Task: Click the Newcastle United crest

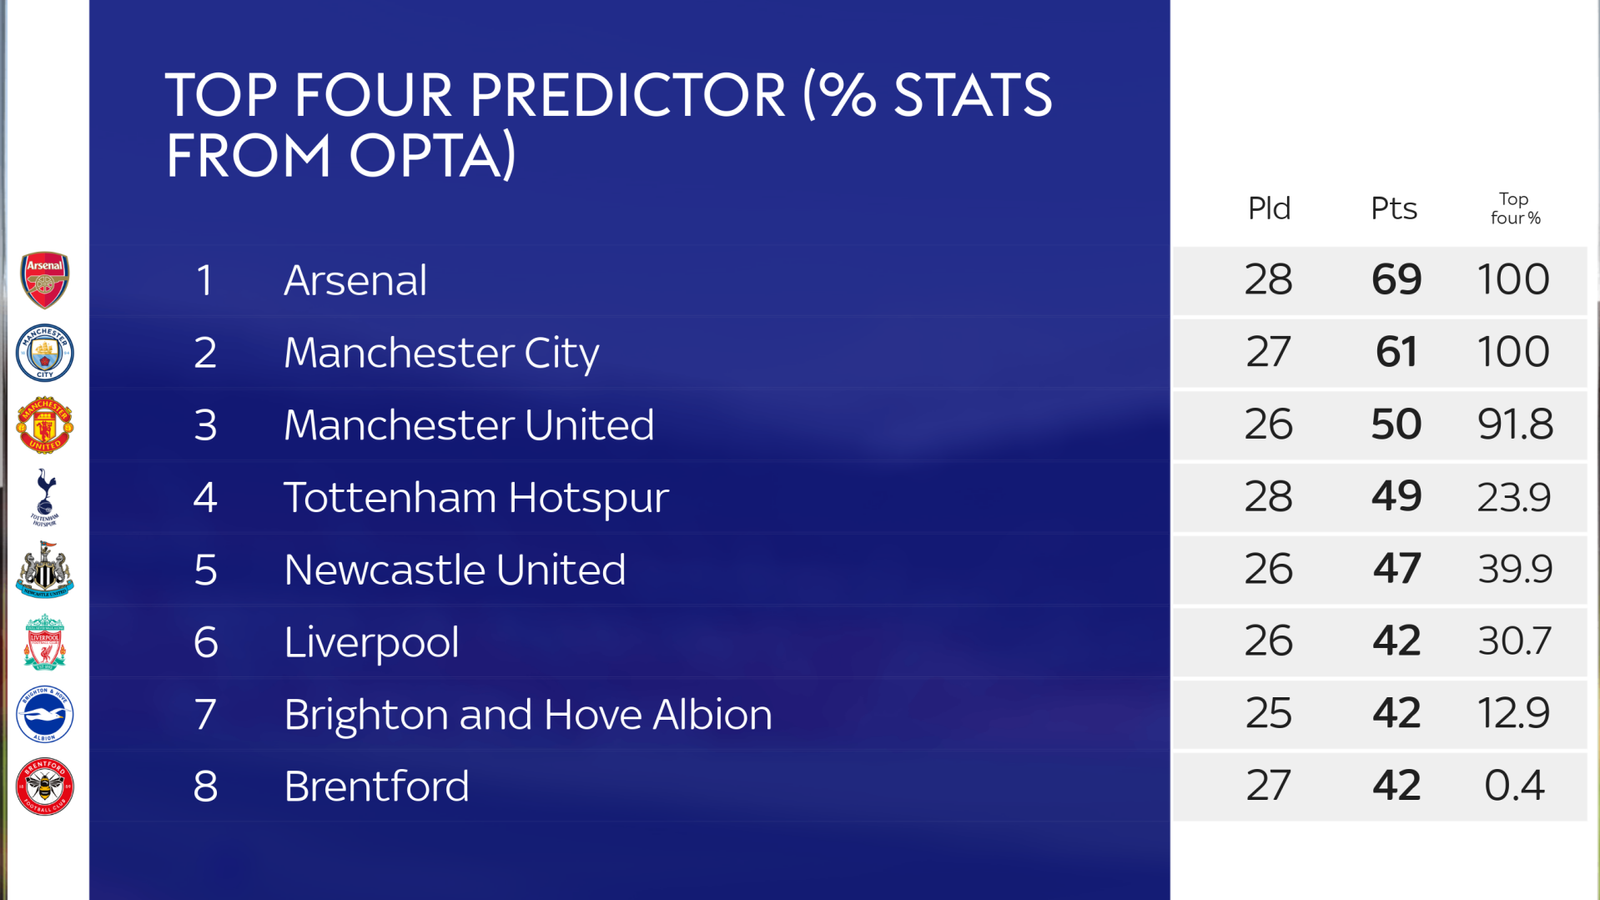Action: point(45,570)
